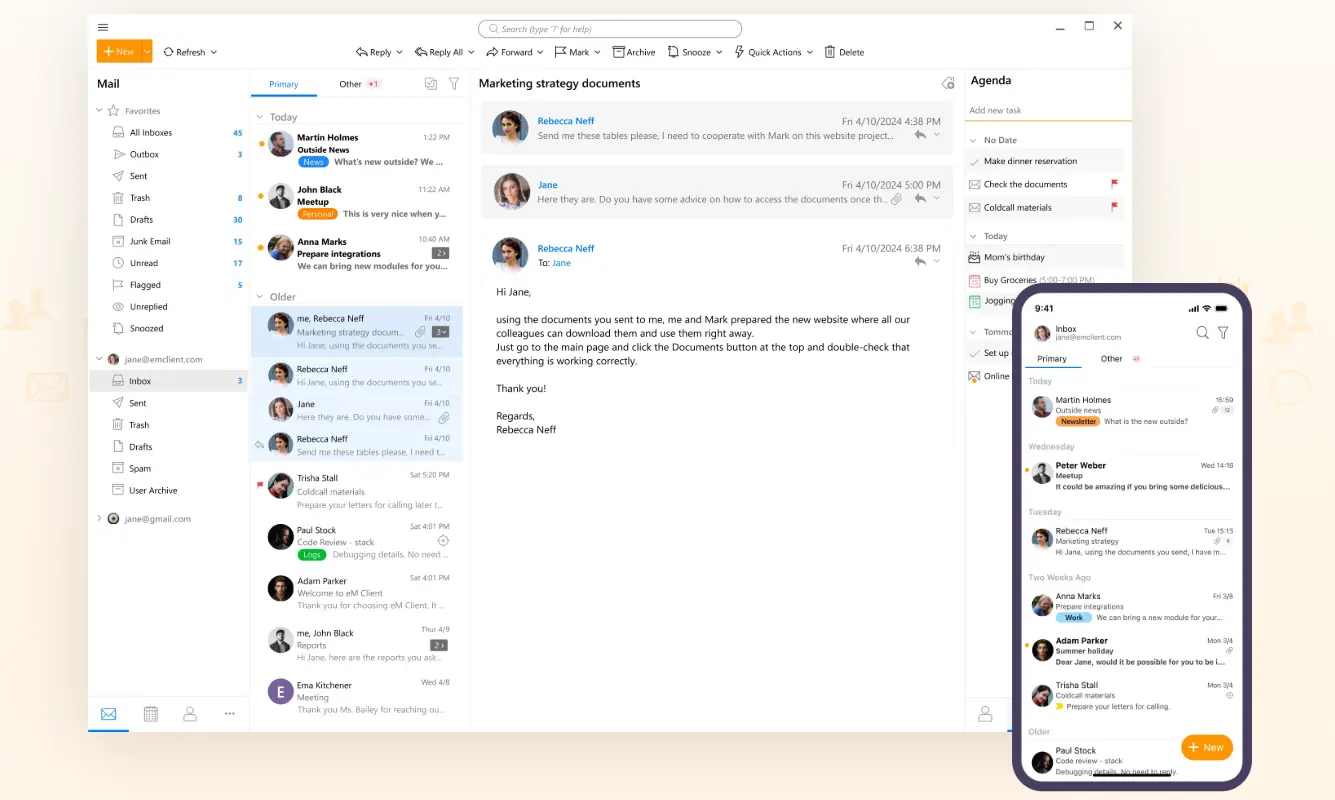The width and height of the screenshot is (1335, 800).
Task: Expand the jane@gmail.com account tree
Action: click(x=99, y=519)
